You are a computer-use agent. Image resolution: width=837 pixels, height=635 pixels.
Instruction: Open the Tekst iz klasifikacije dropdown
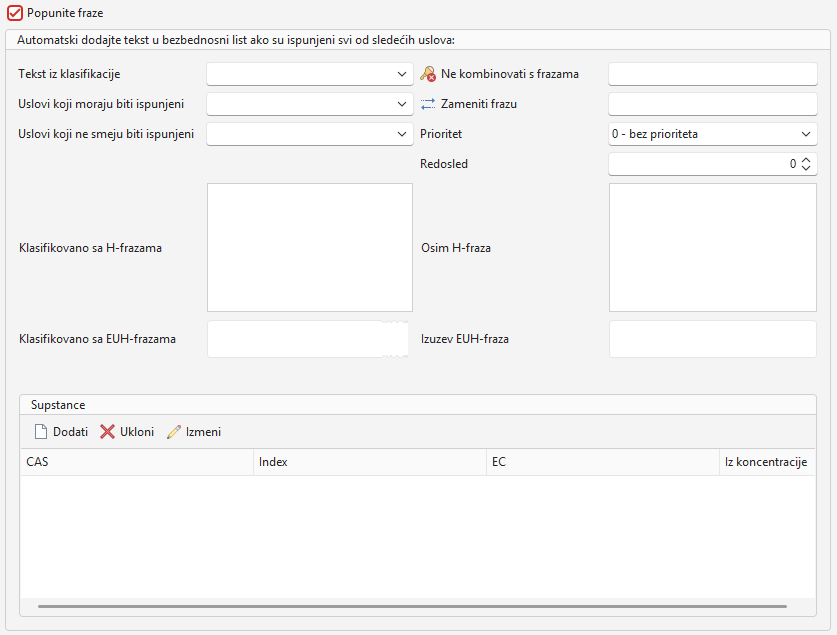point(310,74)
